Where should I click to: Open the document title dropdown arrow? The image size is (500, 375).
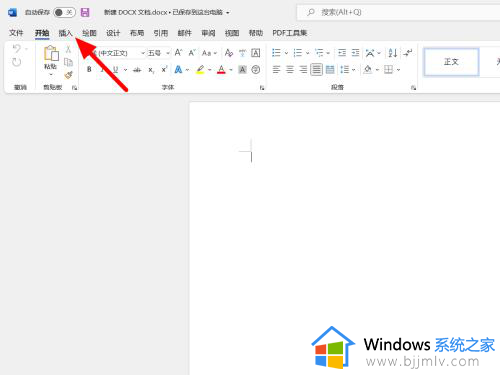[x=228, y=13]
